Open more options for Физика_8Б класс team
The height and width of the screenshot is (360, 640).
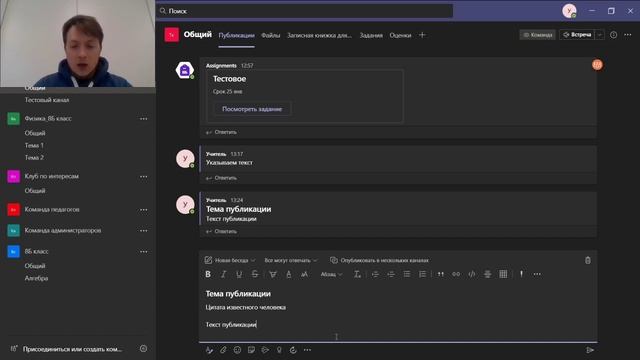pyautogui.click(x=144, y=119)
